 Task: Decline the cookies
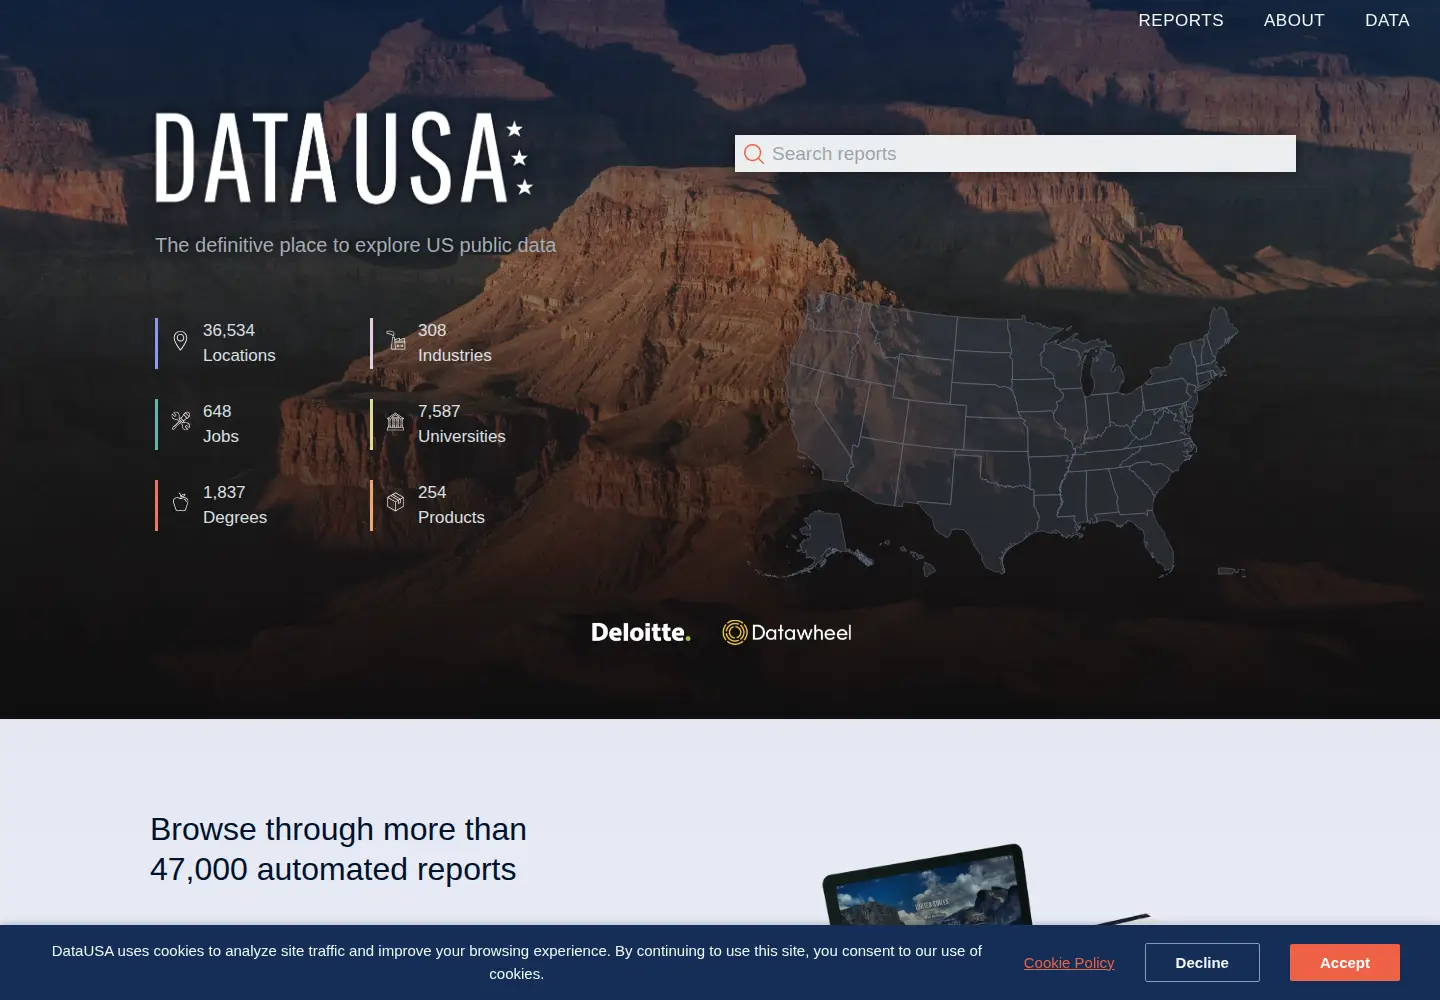(1202, 963)
